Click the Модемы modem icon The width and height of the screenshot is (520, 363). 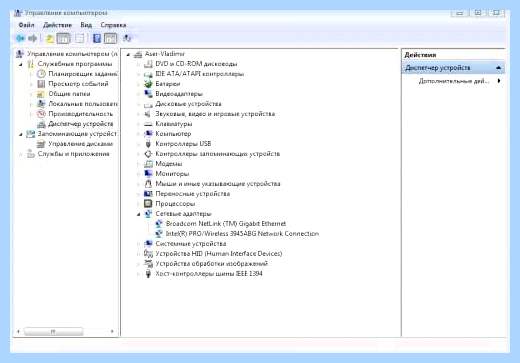[x=148, y=164]
